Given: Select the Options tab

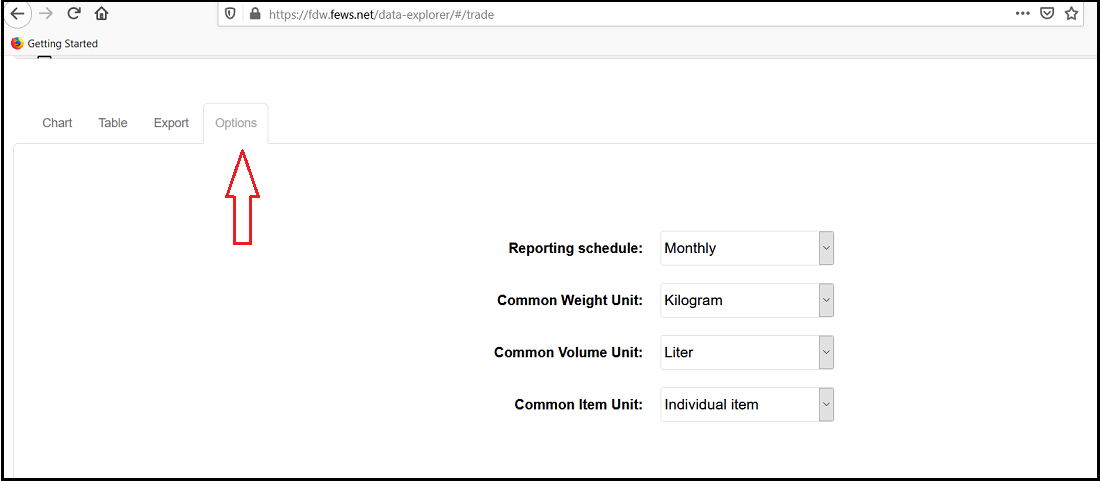Looking at the screenshot, I should [x=236, y=123].
